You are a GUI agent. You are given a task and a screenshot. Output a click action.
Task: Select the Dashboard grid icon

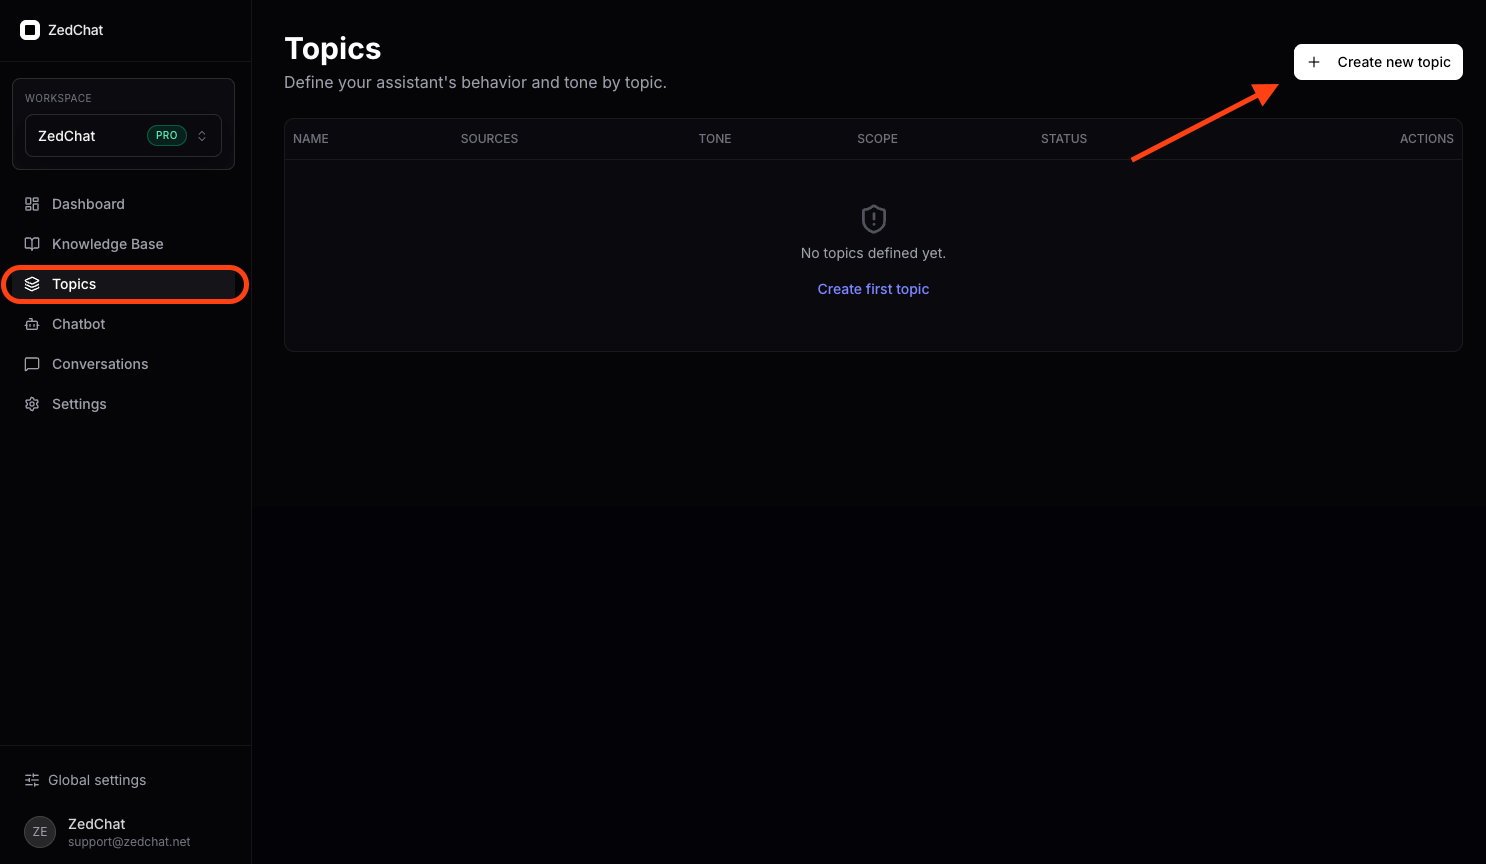[31, 204]
